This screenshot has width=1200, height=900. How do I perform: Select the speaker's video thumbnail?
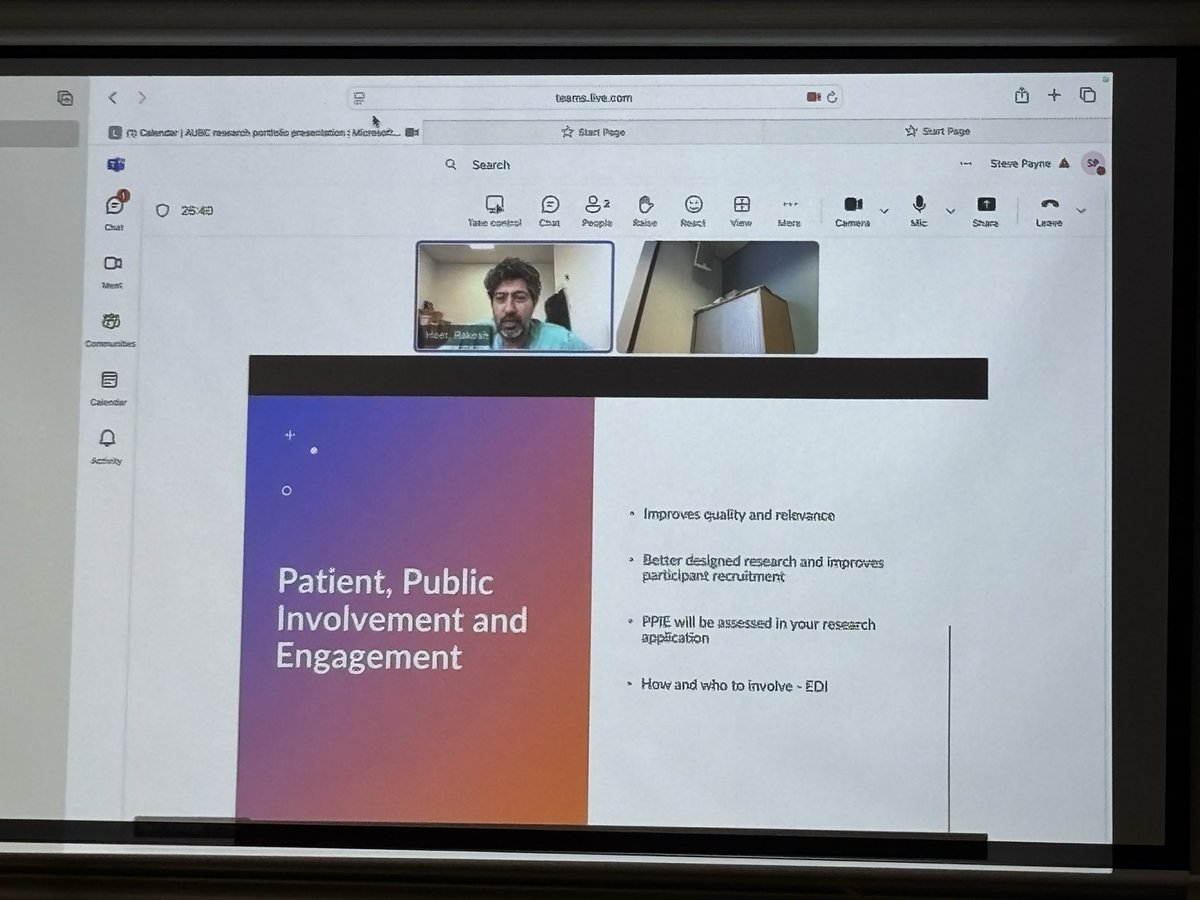coord(514,296)
